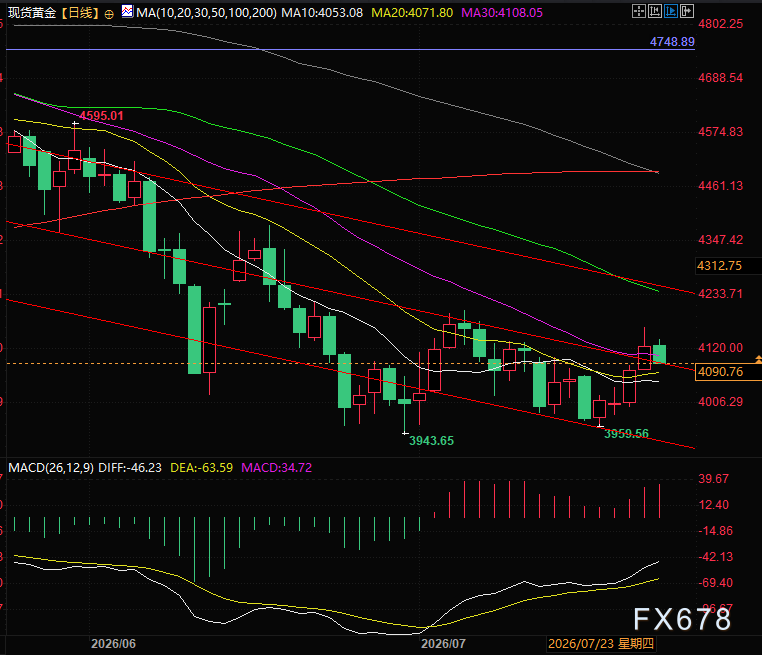
Task: Click the jump-to-chart-start axis icon
Action: point(655,11)
